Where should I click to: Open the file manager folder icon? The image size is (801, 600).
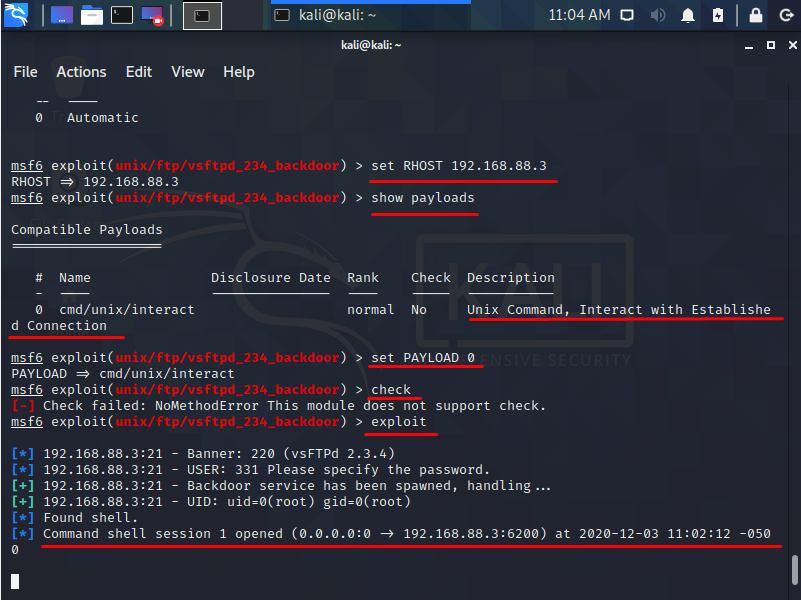(92, 15)
